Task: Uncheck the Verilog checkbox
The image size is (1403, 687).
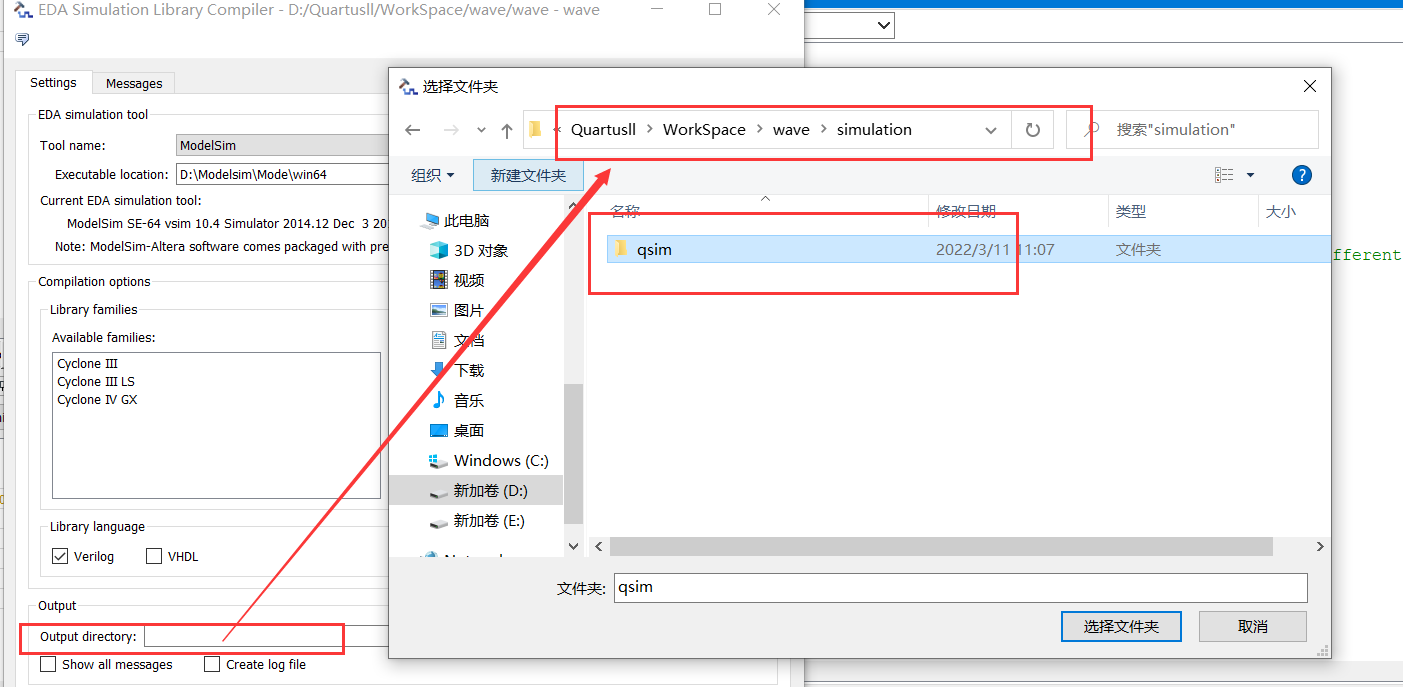Action: click(60, 556)
